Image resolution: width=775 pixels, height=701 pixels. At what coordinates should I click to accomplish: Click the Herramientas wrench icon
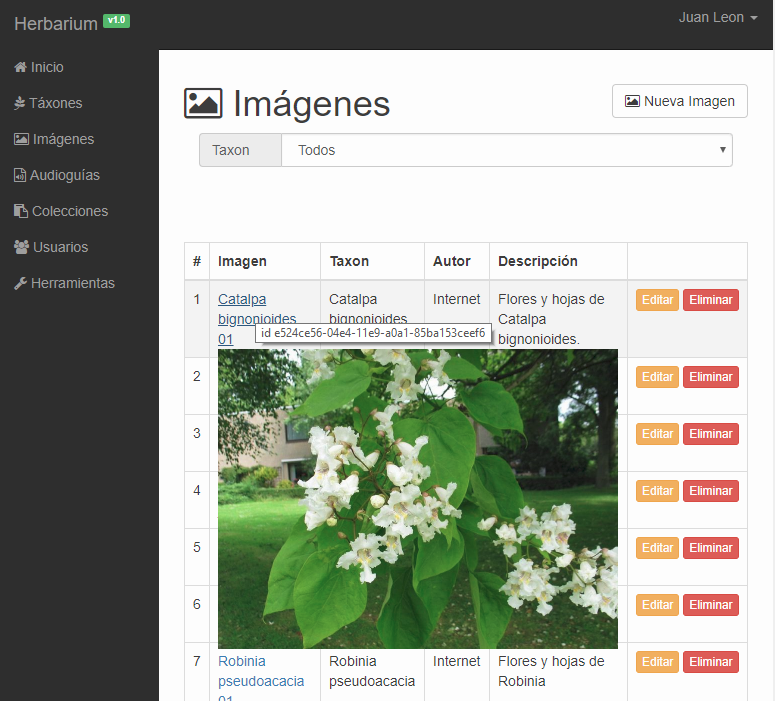[20, 283]
